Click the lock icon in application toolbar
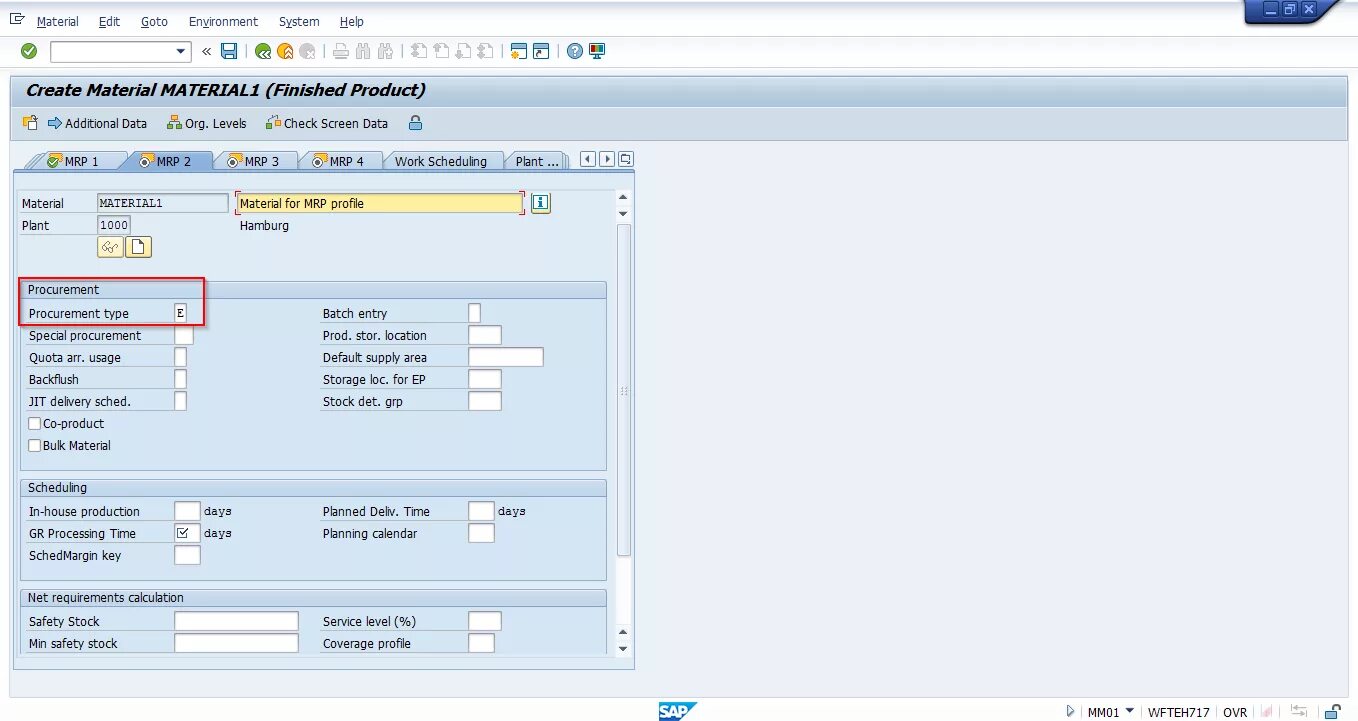This screenshot has height=721, width=1358. [x=415, y=123]
